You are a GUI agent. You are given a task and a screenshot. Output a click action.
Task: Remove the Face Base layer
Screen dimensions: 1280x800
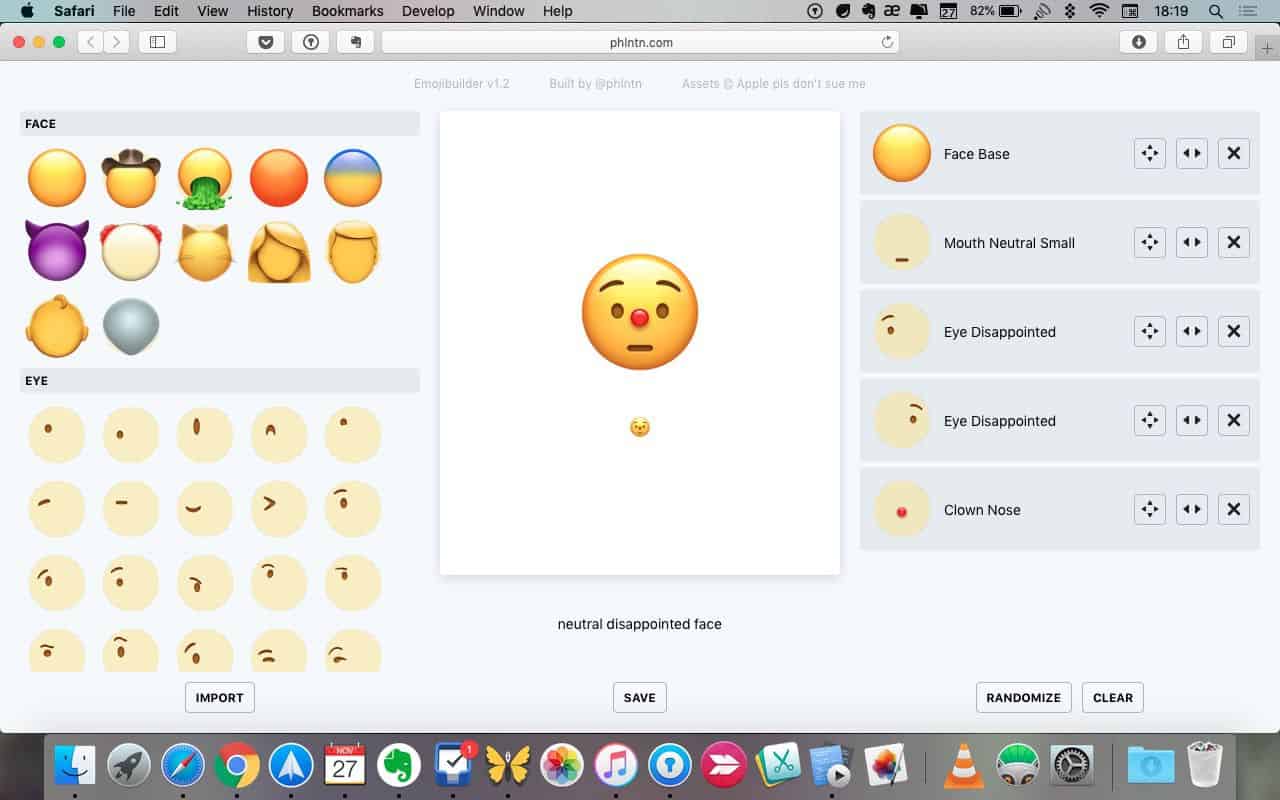(1234, 153)
